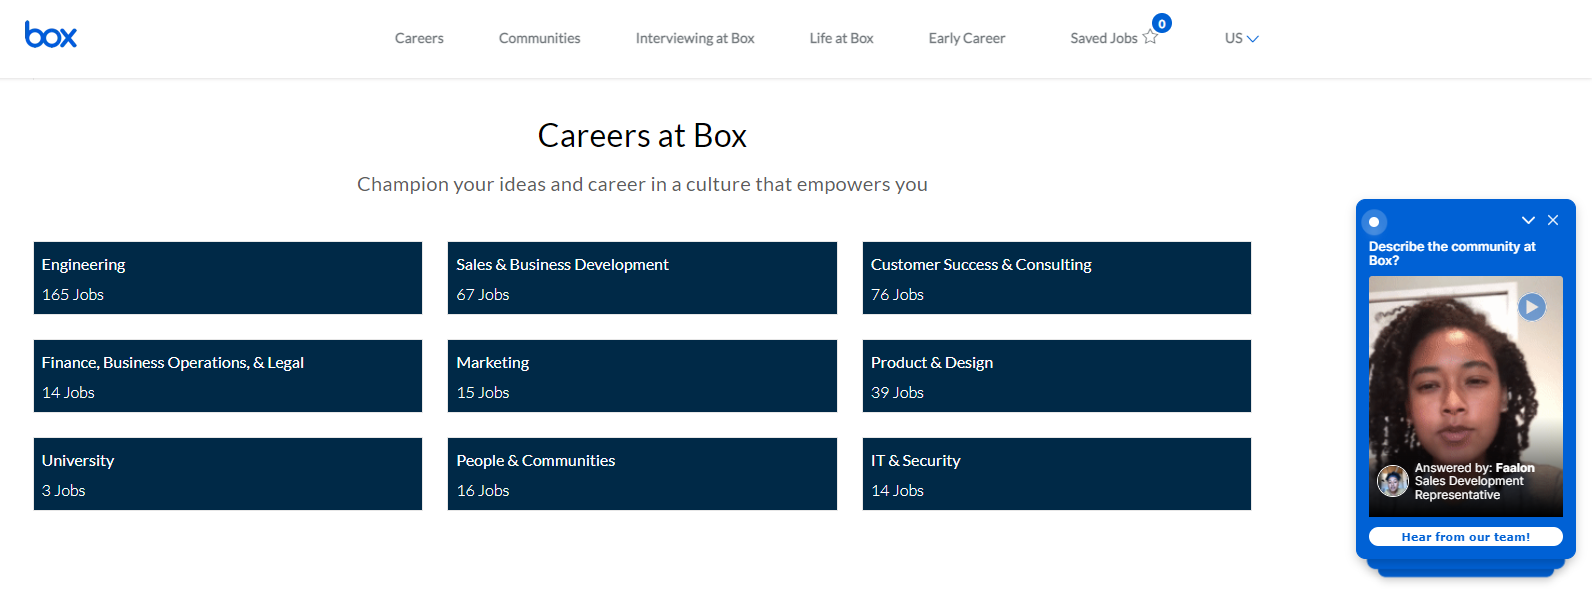This screenshot has height=613, width=1592.
Task: Click Faalon's small avatar in the video widget
Action: pyautogui.click(x=1392, y=481)
